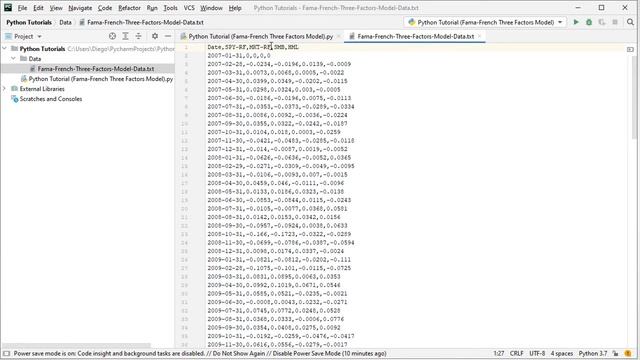
Task: Click Python Tutorials breadcrumb
Action: point(29,22)
